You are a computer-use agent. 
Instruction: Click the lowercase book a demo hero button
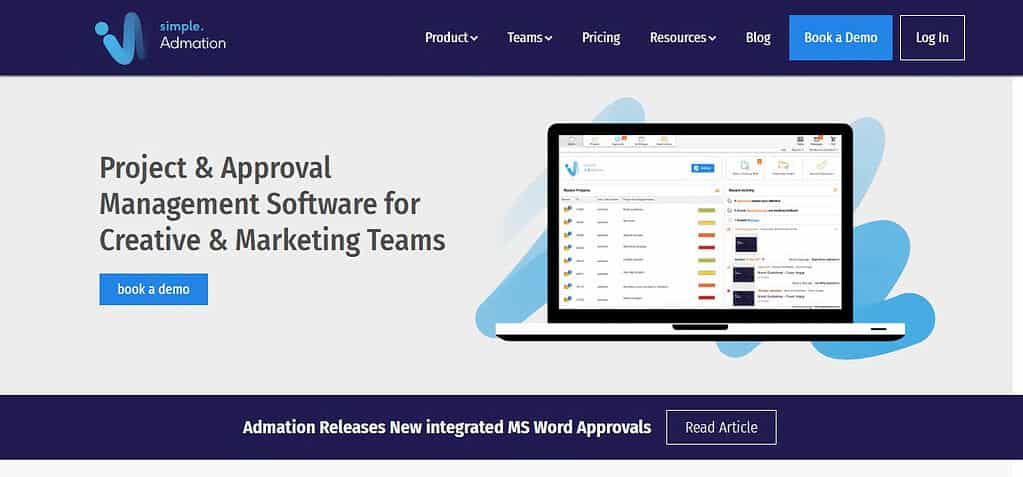(153, 289)
